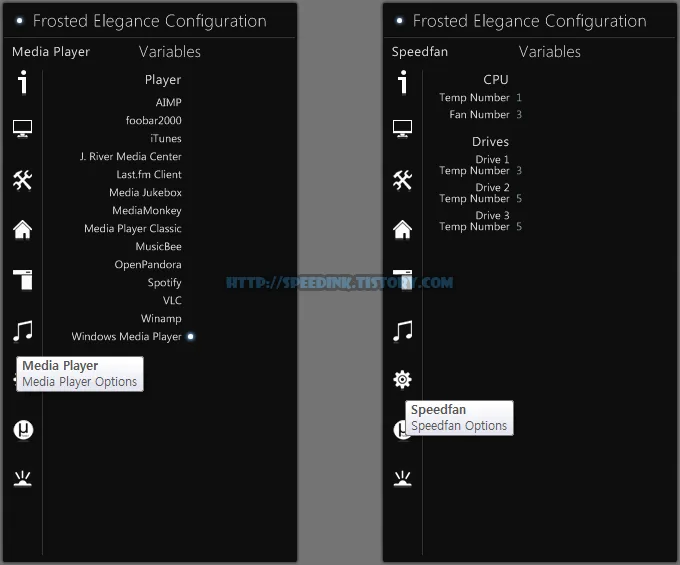The height and width of the screenshot is (565, 680).
Task: Click the home icon in Speedfan window
Action: 402,229
